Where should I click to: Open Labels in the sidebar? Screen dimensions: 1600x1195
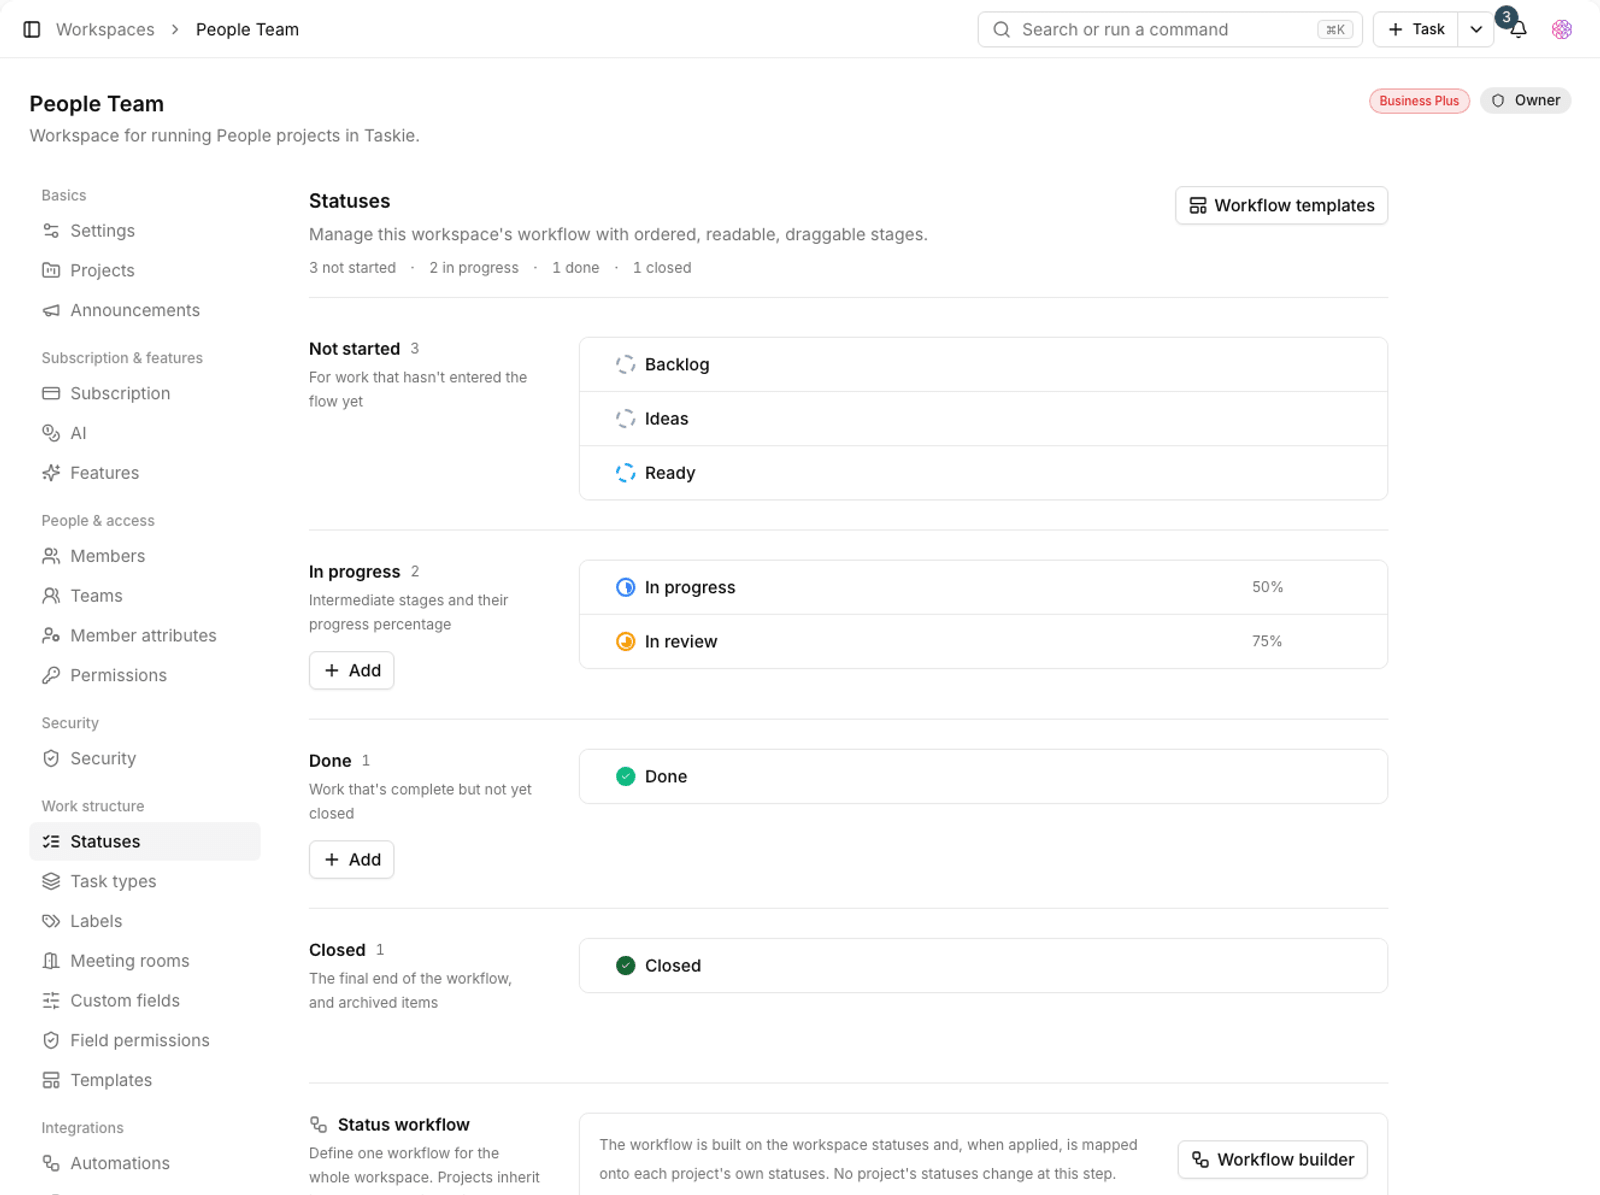point(145,921)
